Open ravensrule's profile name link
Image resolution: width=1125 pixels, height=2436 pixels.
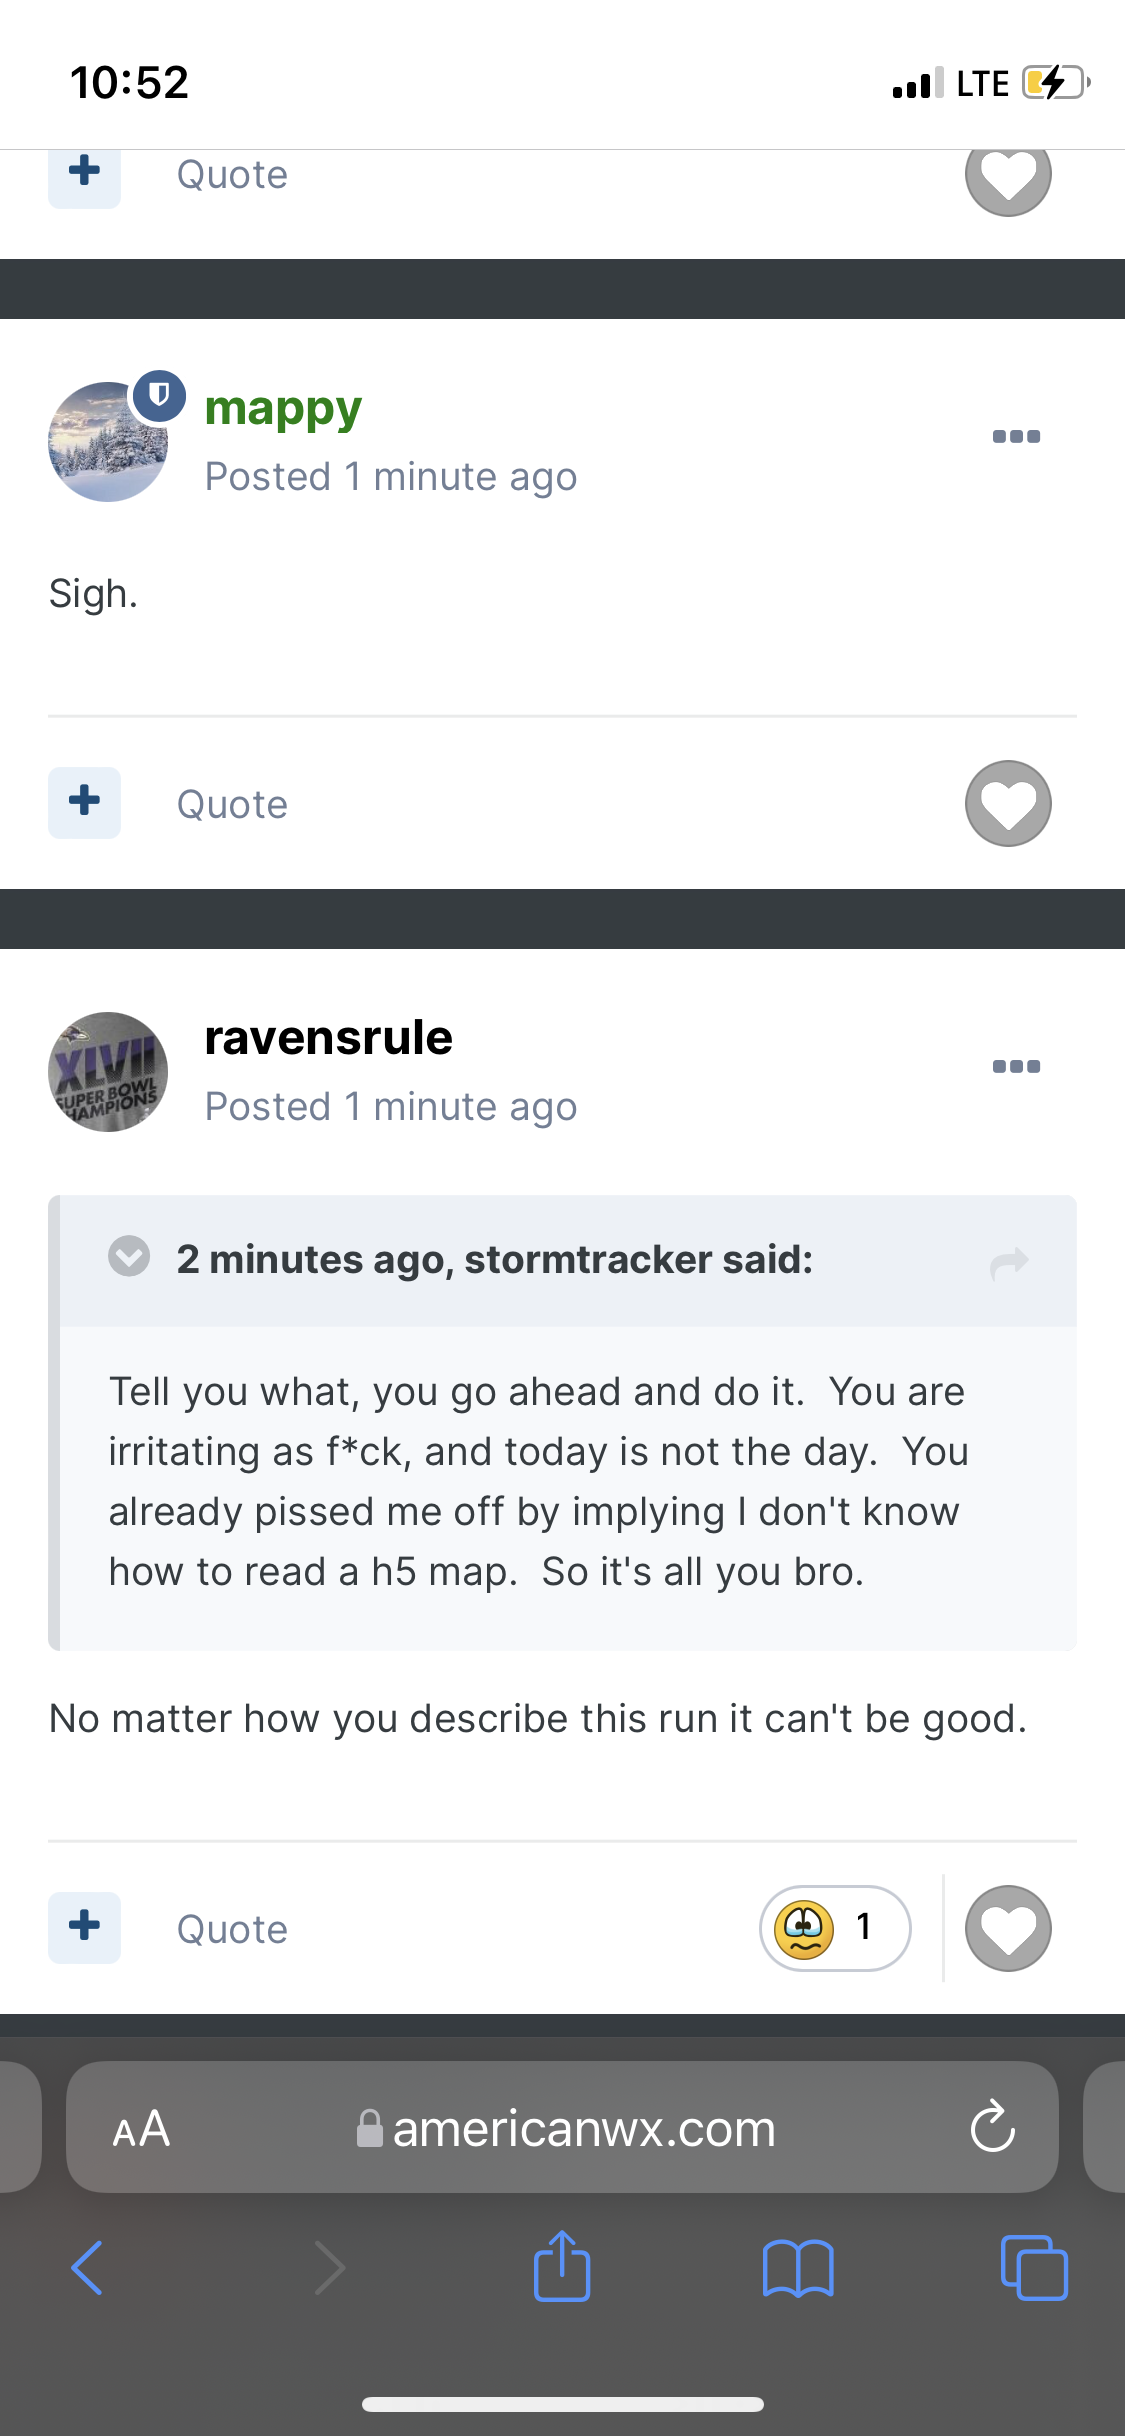click(328, 1037)
